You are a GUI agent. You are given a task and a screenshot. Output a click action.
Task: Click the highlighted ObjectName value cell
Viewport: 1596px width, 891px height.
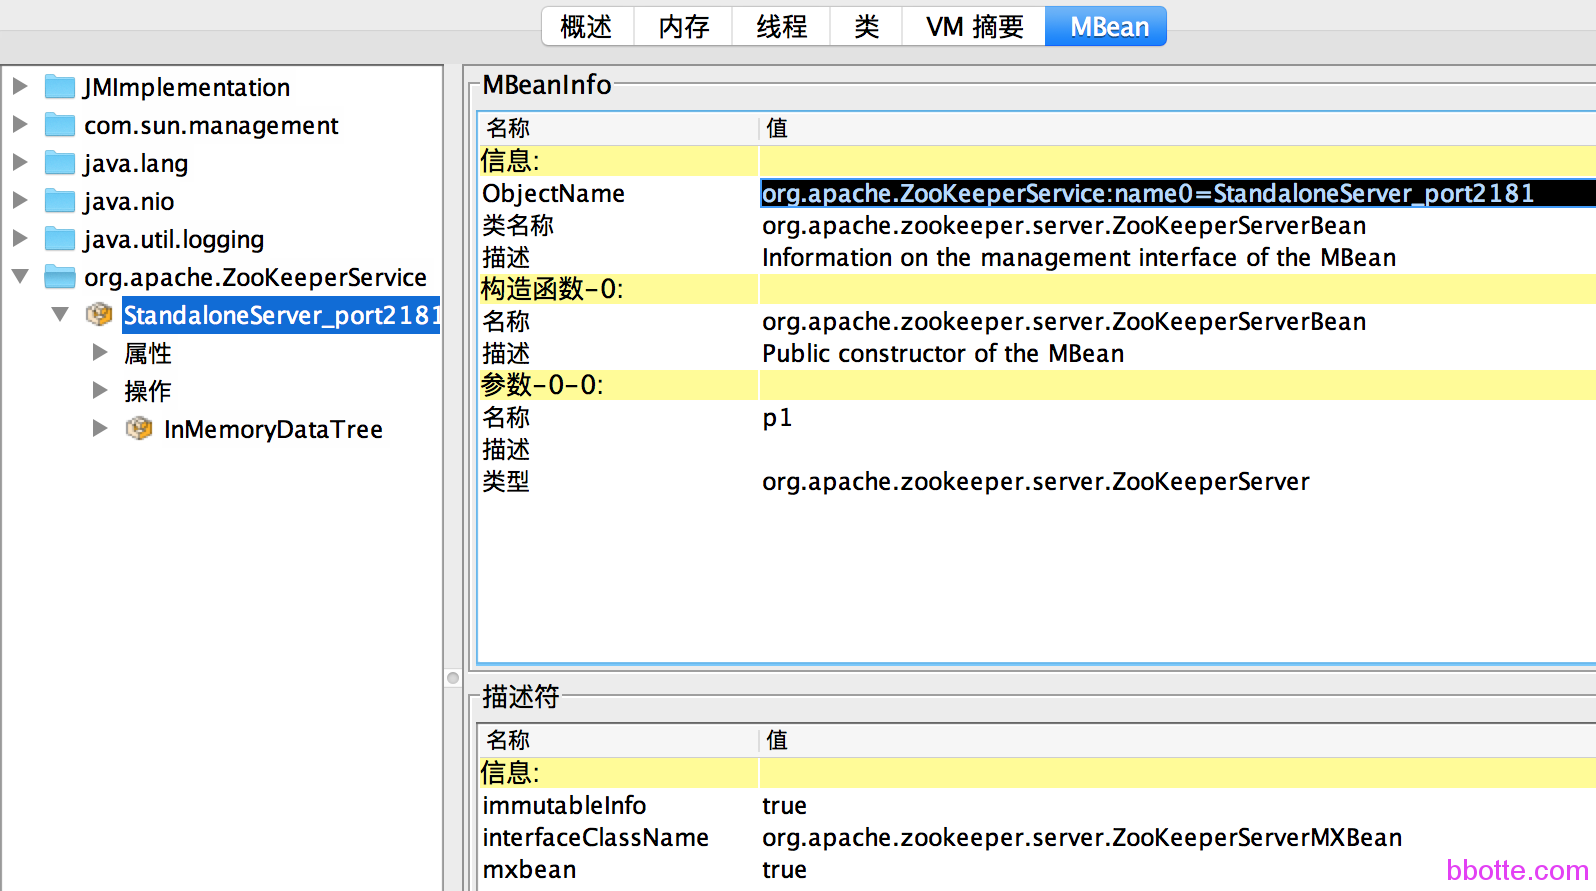(1177, 193)
